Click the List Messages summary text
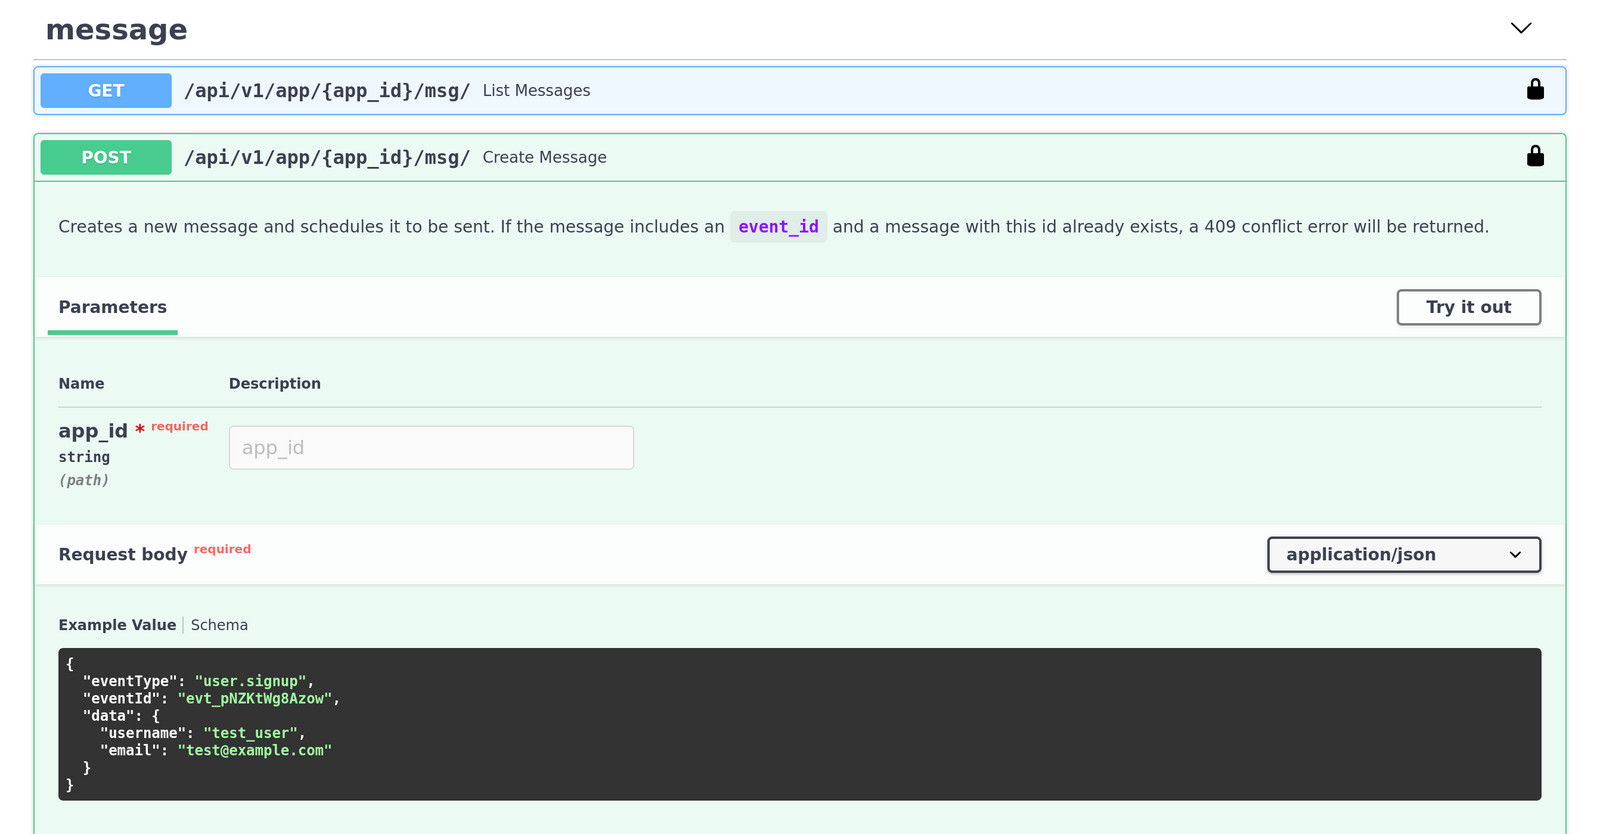This screenshot has height=834, width=1600. 536,91
